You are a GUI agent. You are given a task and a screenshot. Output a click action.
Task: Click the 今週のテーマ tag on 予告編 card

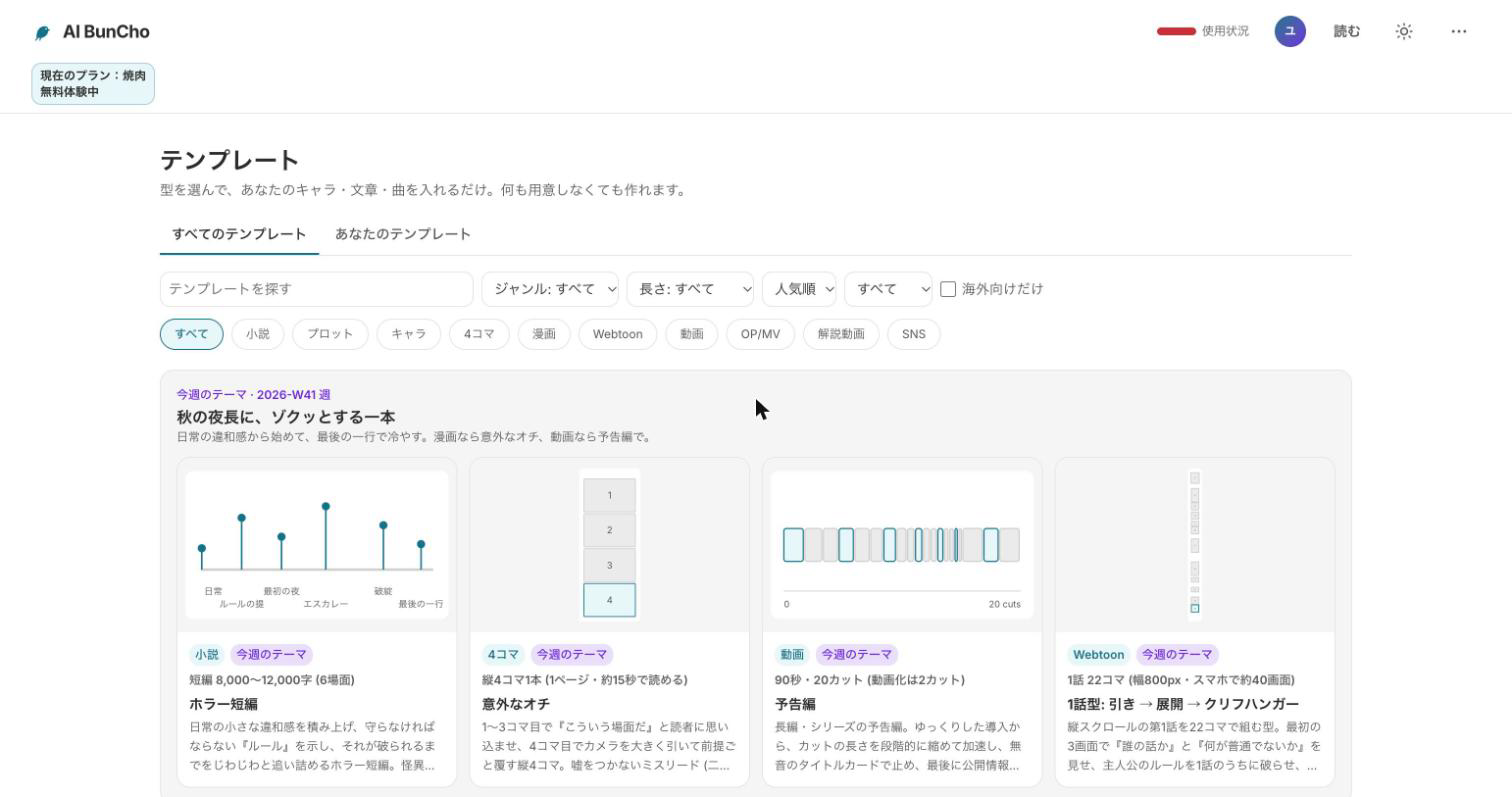pyautogui.click(x=857, y=655)
